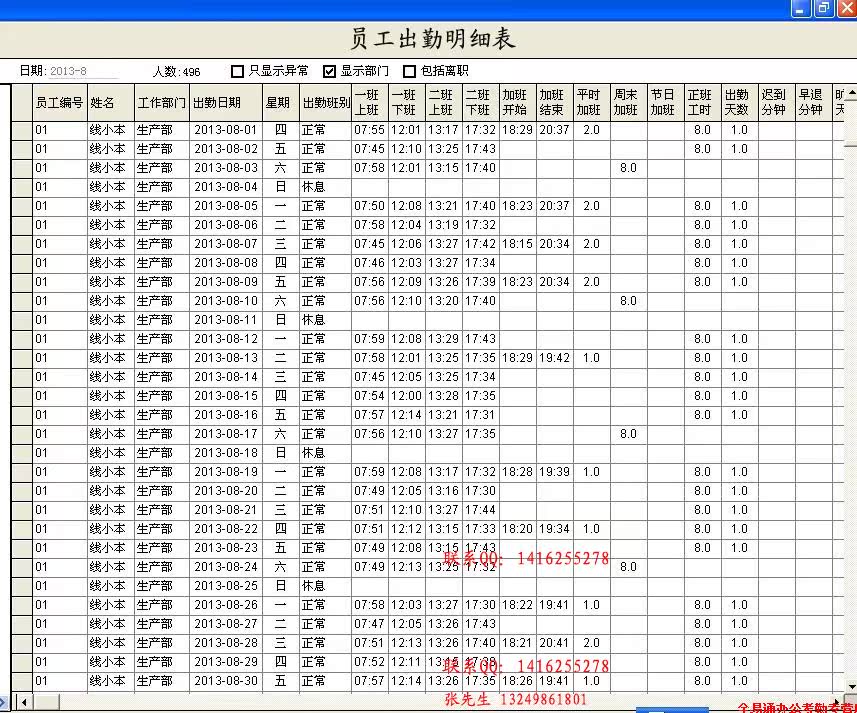This screenshot has width=857, height=713.
Task: Click the 日期 field showing 2013-8
Action: 82,71
